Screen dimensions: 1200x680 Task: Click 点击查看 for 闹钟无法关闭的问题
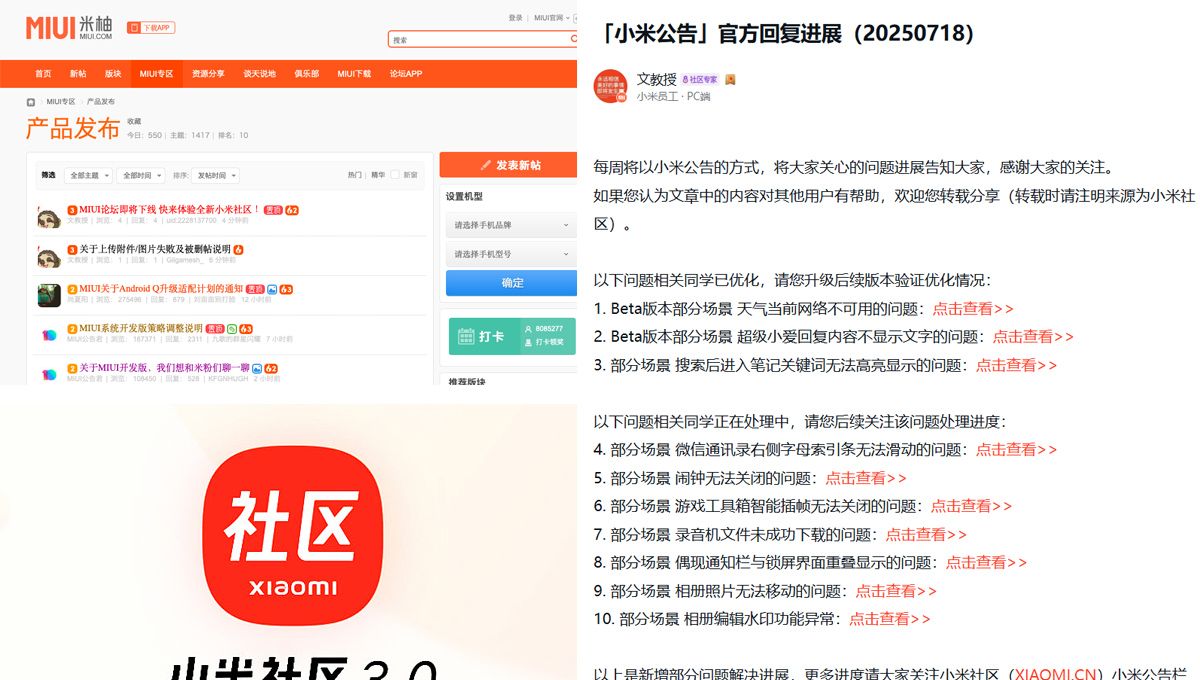tap(866, 478)
